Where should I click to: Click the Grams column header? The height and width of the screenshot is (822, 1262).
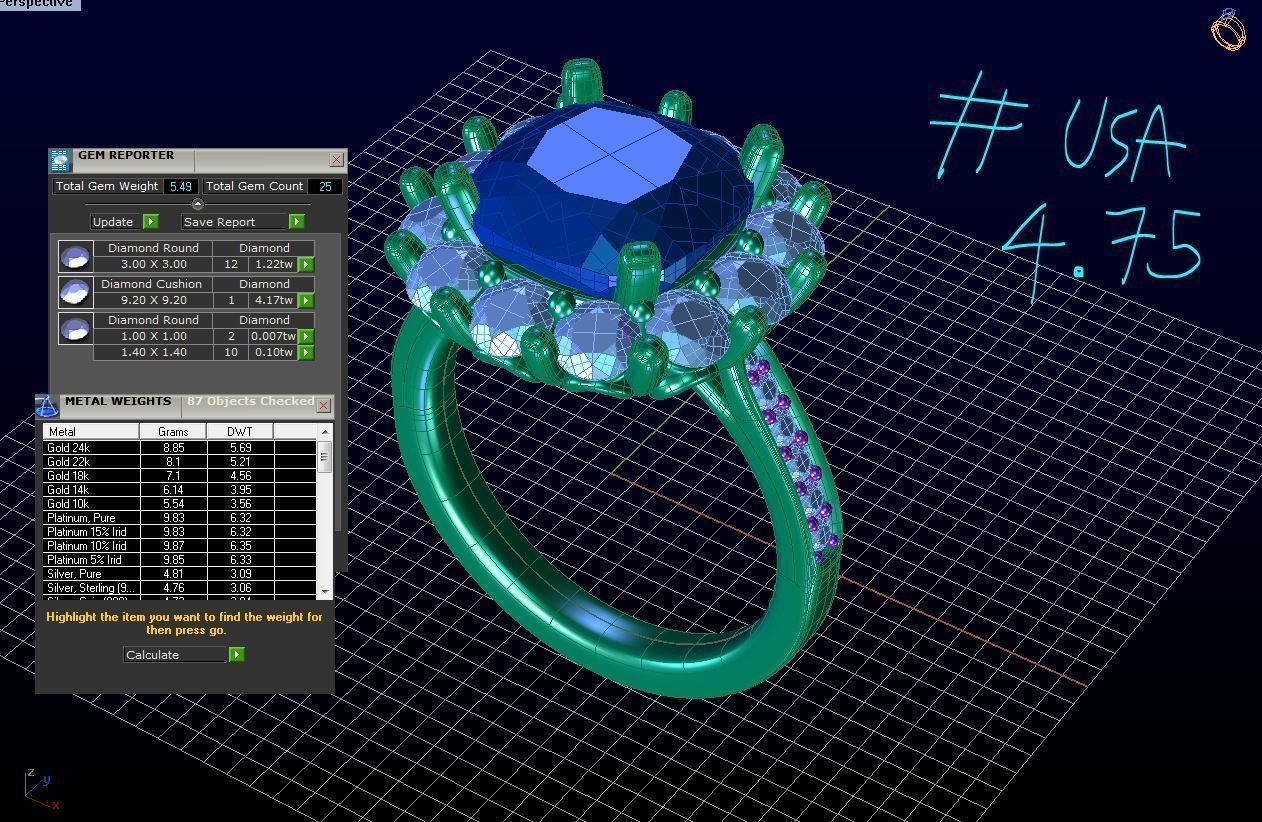pos(173,431)
